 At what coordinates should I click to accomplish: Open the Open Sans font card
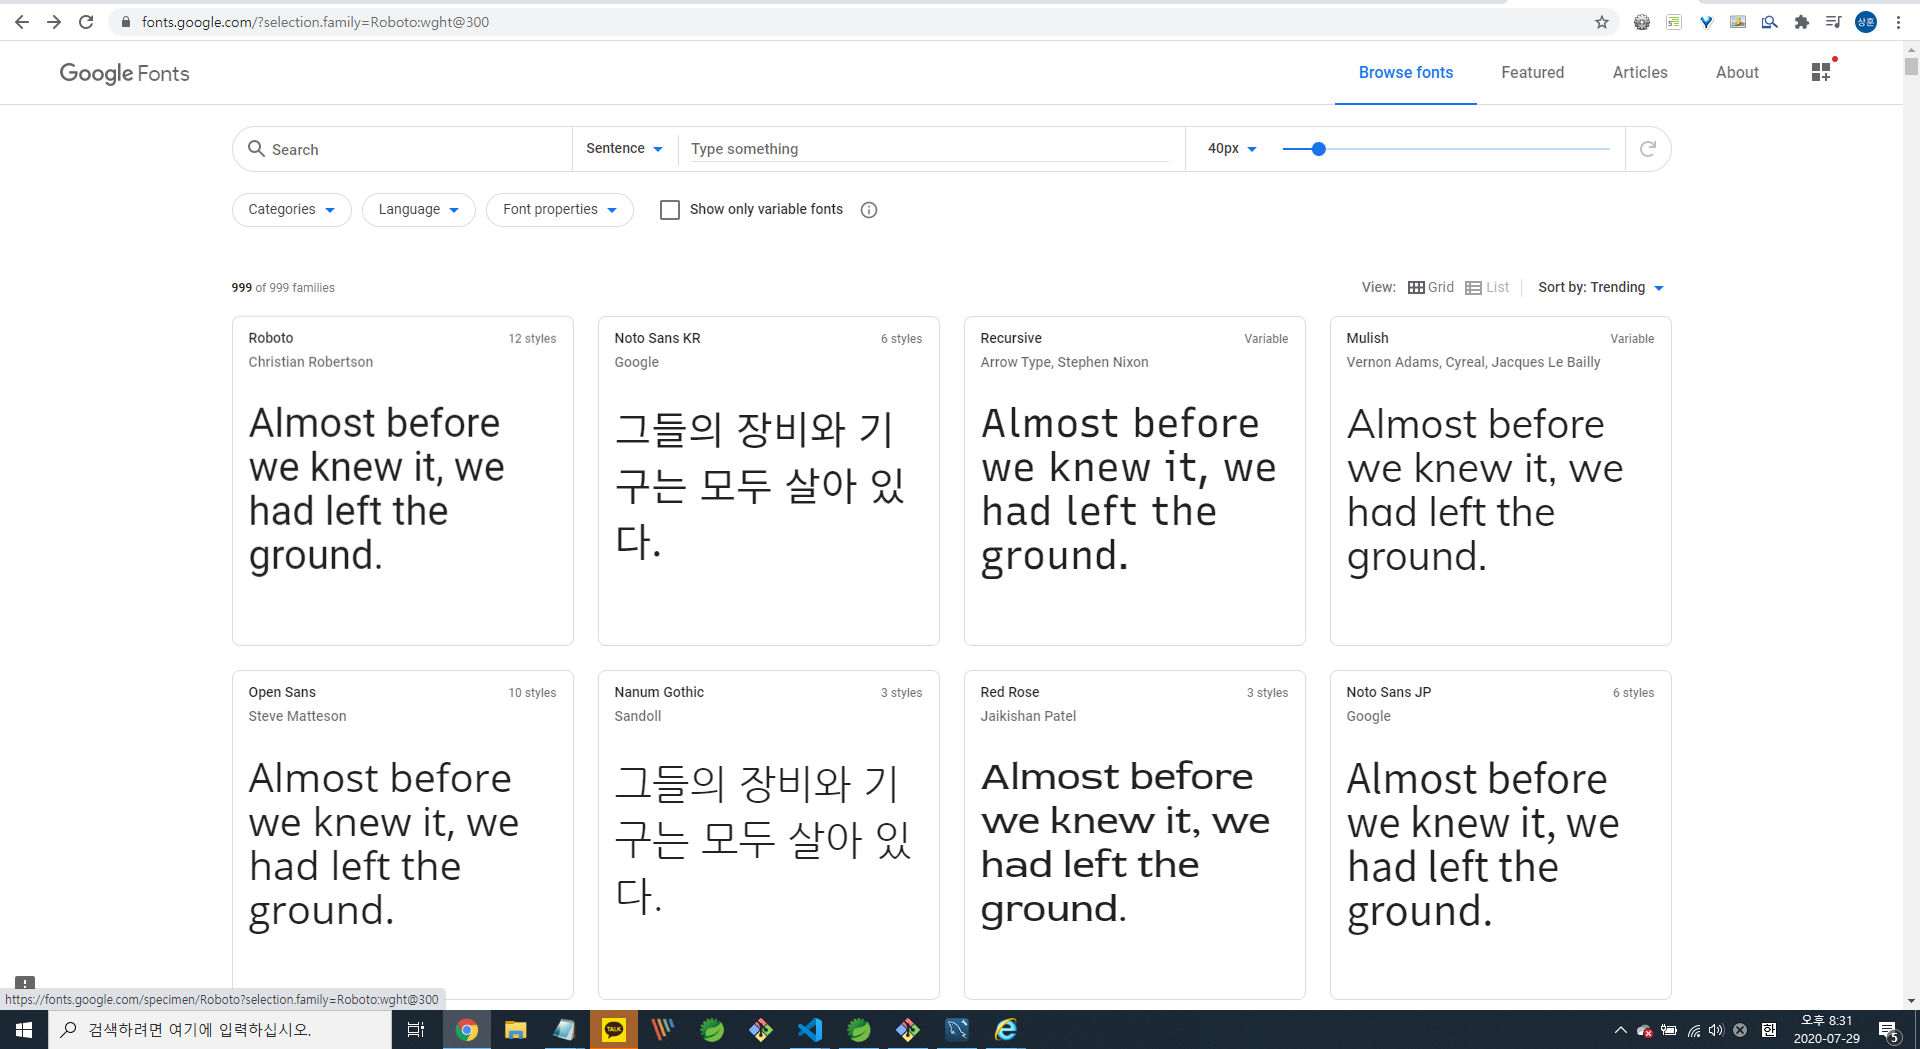403,835
